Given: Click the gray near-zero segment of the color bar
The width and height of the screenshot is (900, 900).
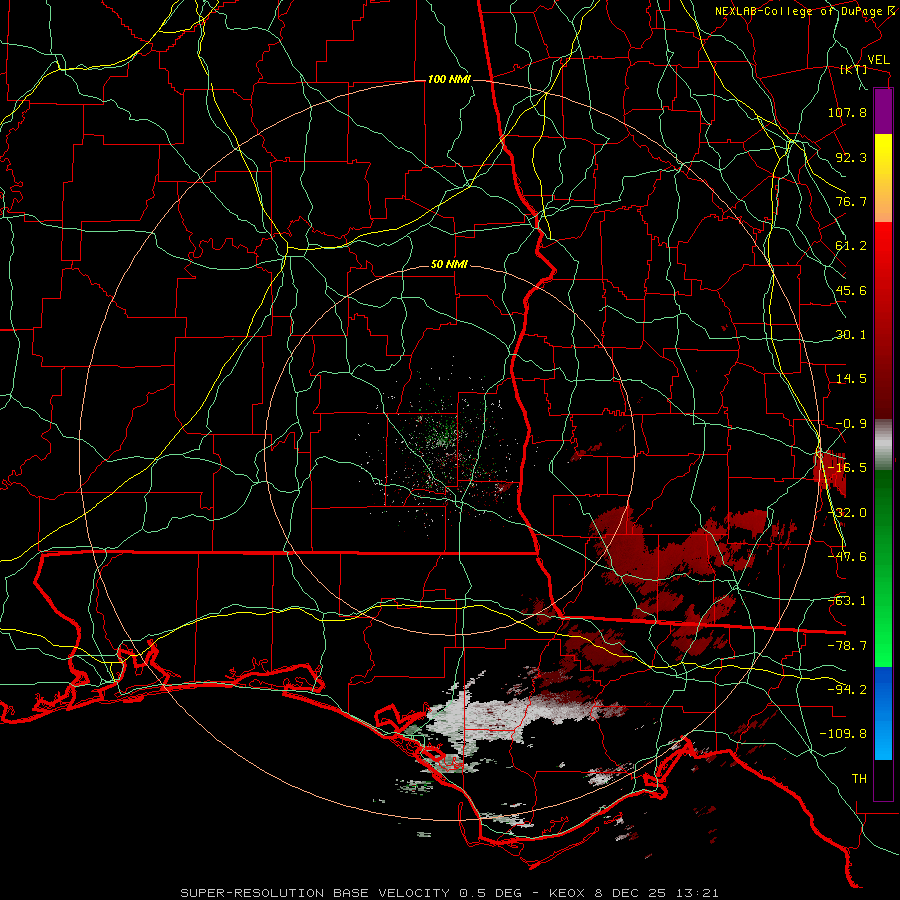Looking at the screenshot, I should pos(883,443).
